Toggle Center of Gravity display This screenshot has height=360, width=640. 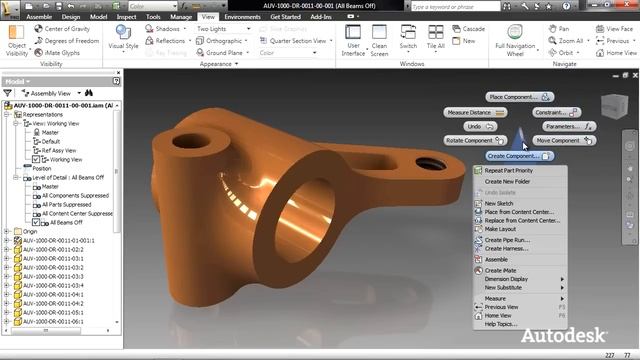click(62, 29)
